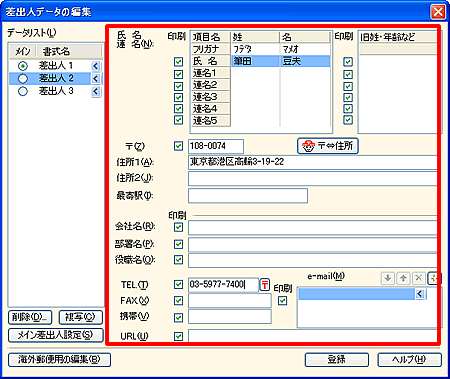Image resolution: width=450 pixels, height=379 pixels.
Task: Click the 削除(D)... button
Action: point(30,317)
